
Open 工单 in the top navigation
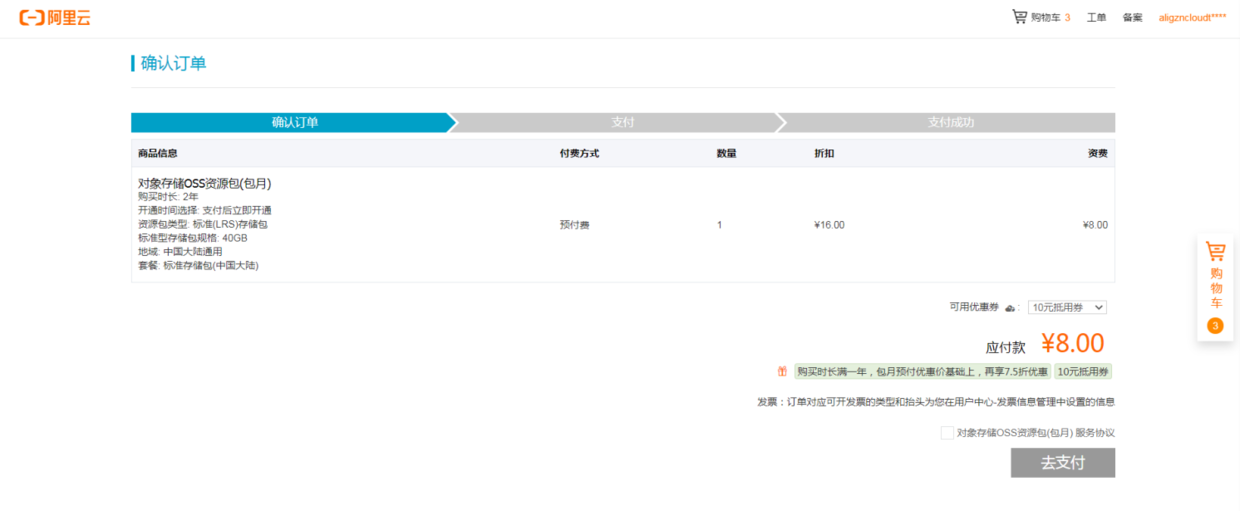point(1096,18)
